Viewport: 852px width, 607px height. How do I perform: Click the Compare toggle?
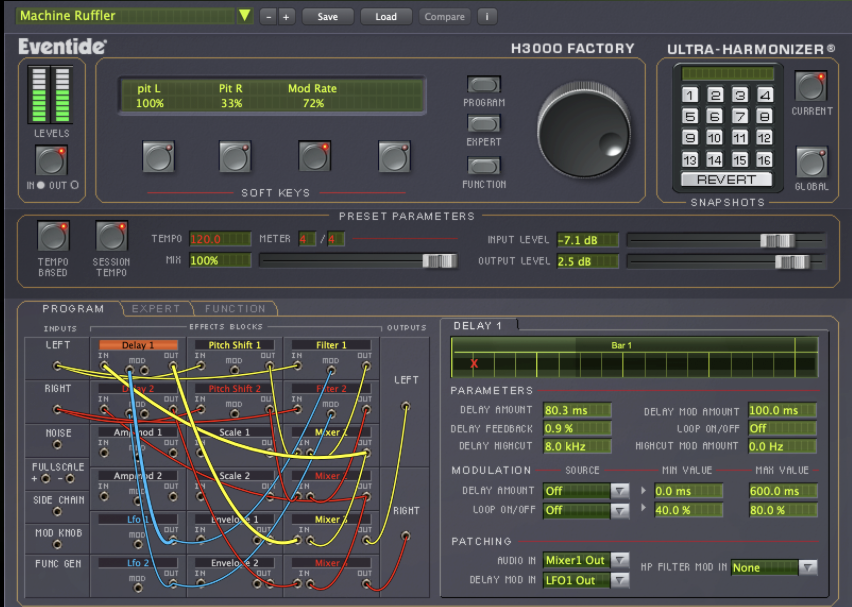(x=443, y=16)
